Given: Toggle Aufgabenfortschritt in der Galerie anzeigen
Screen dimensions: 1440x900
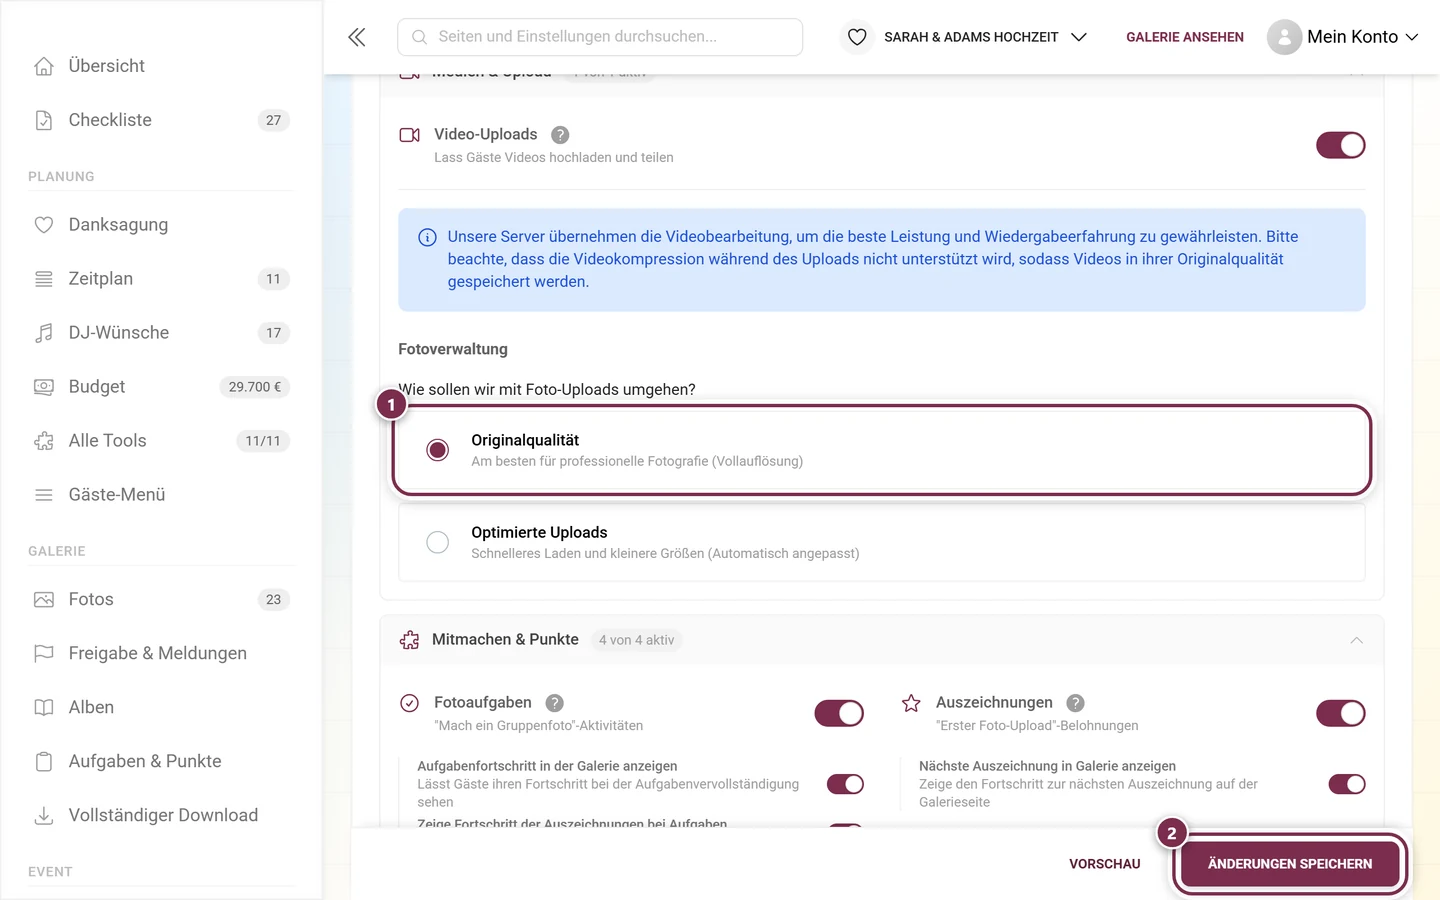Looking at the screenshot, I should pos(845,784).
